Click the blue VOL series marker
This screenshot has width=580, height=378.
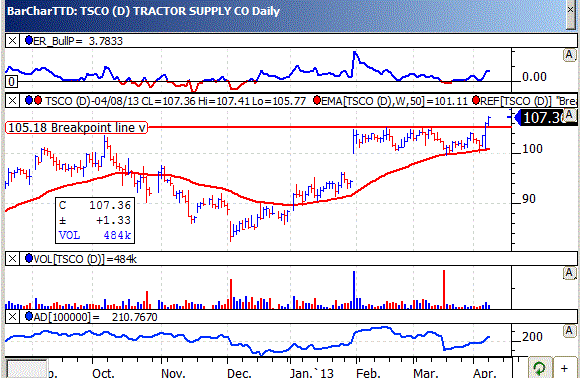(x=29, y=258)
